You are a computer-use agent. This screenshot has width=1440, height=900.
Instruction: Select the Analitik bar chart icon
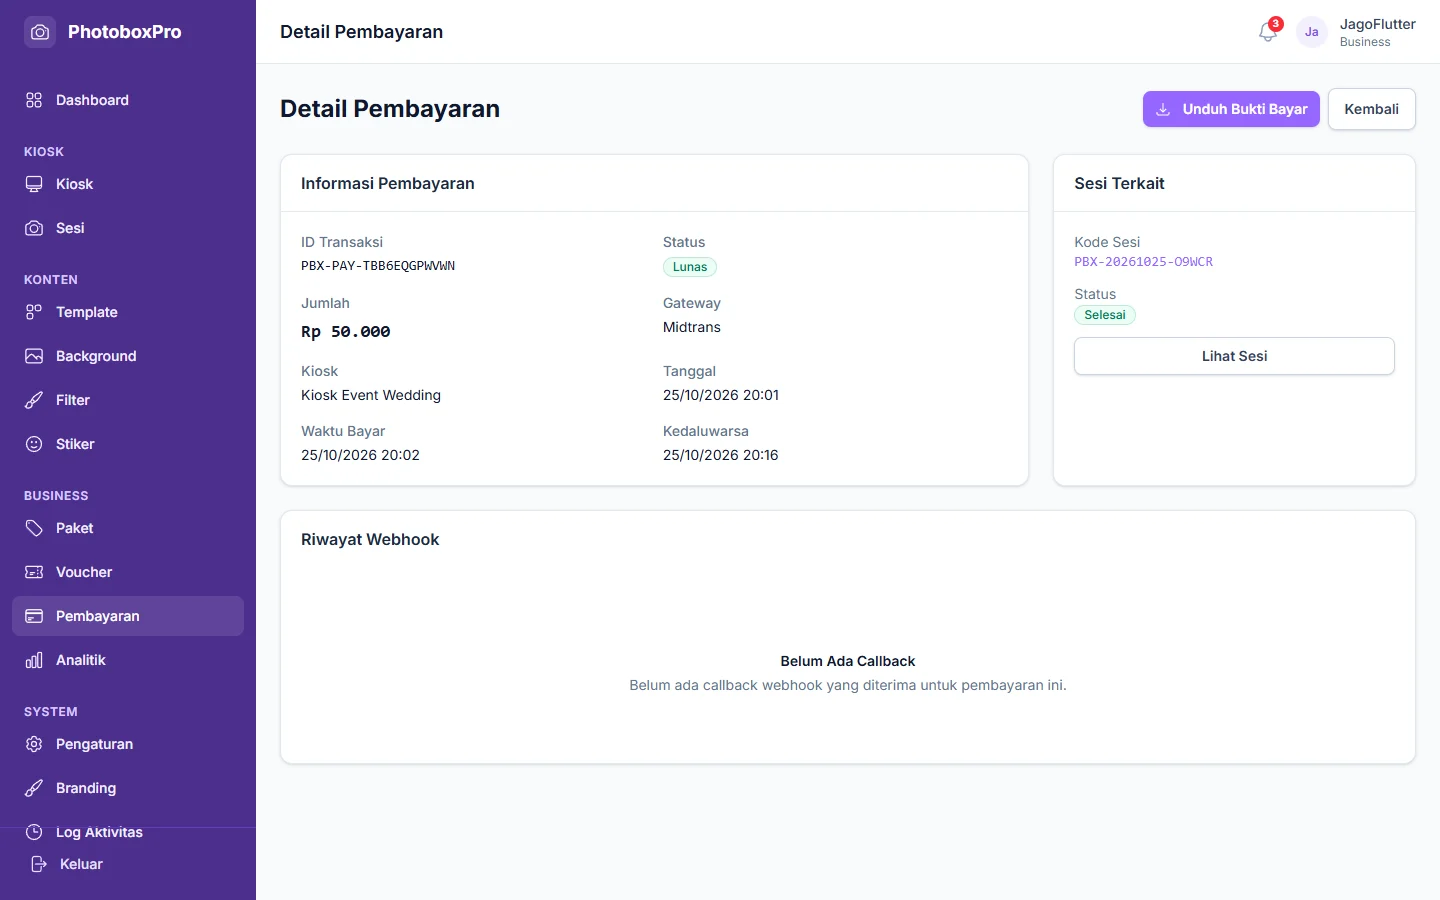pos(34,660)
